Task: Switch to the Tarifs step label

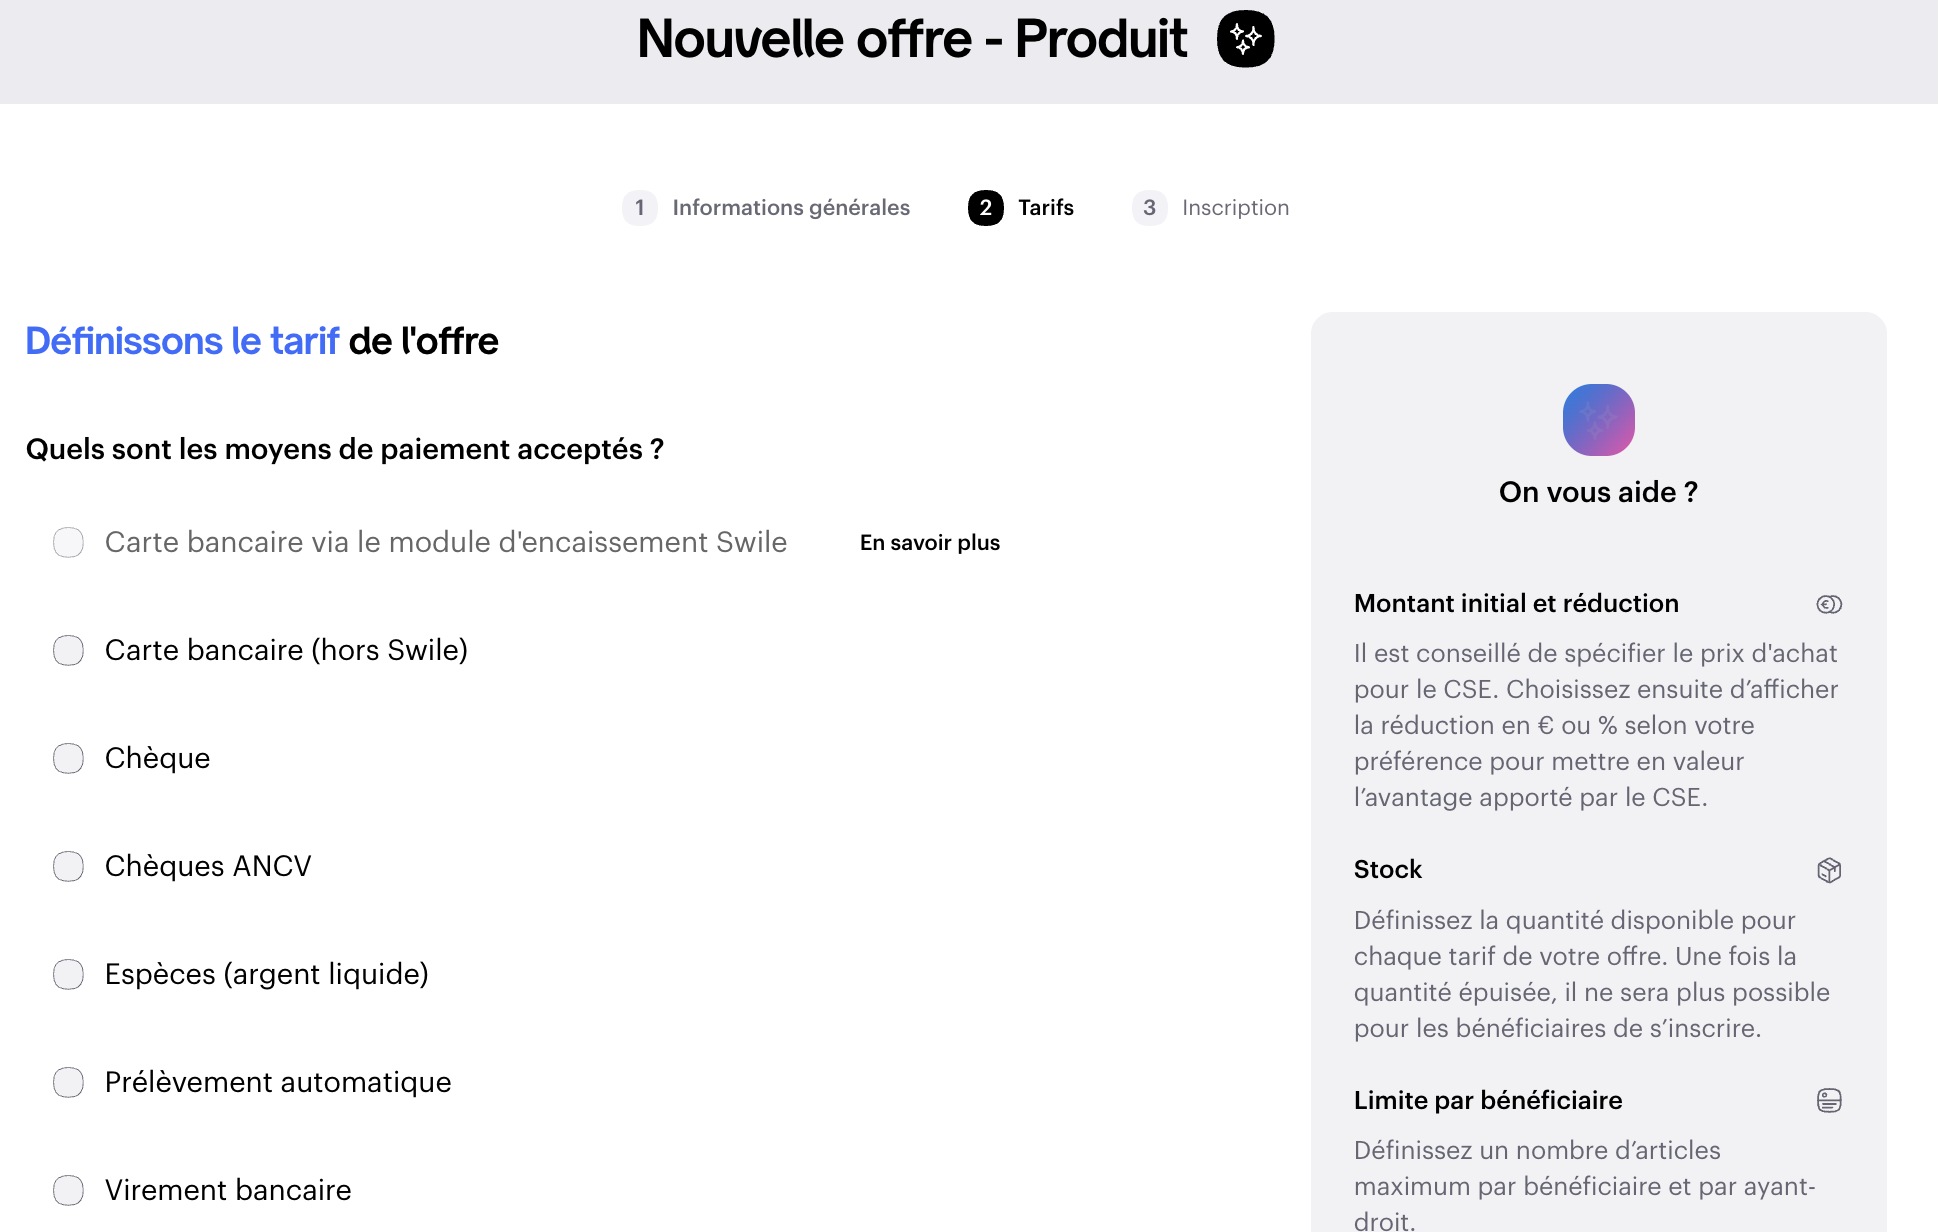Action: point(1046,208)
